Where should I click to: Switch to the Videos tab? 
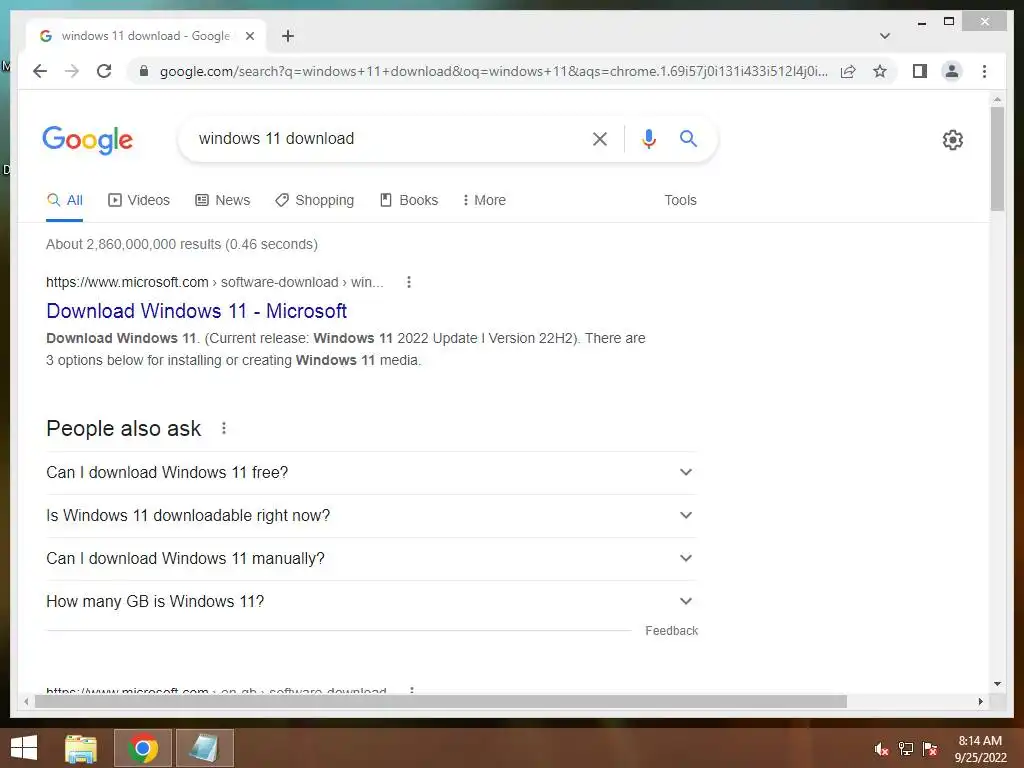coord(138,200)
